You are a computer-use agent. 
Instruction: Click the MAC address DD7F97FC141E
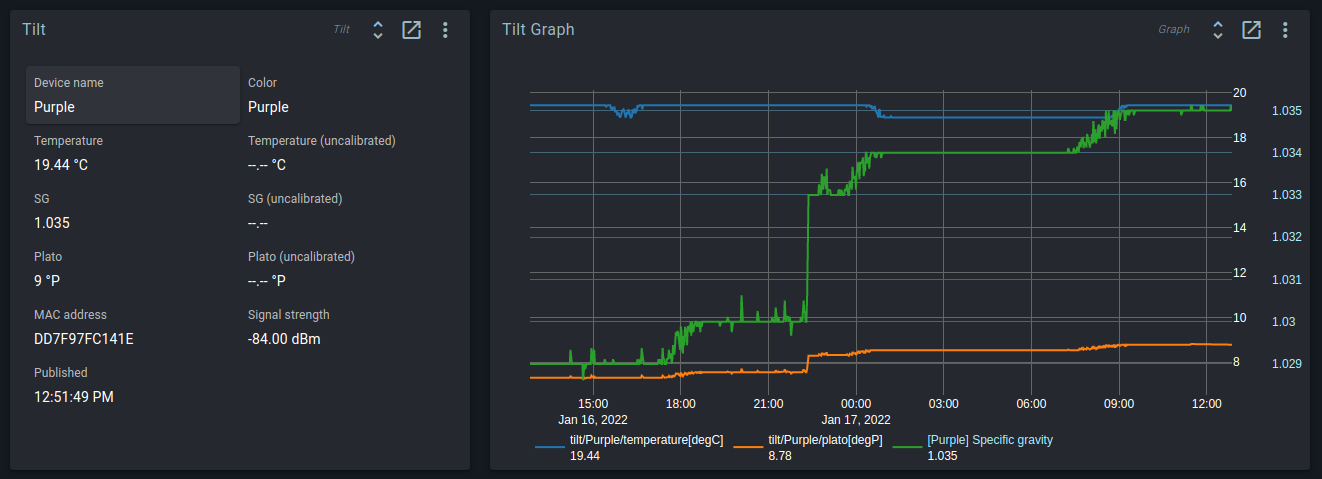coord(84,339)
